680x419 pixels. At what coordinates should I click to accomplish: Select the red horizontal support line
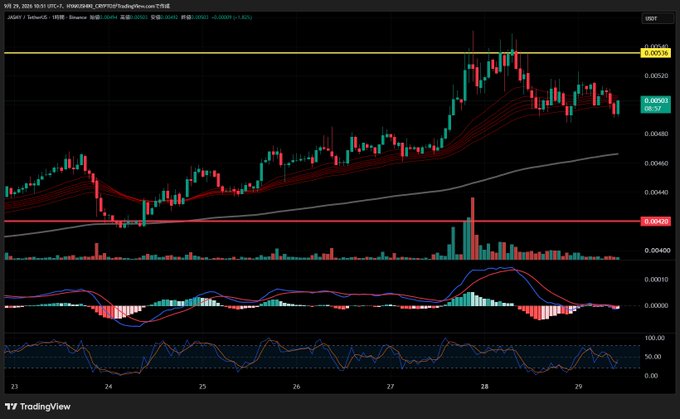322,221
